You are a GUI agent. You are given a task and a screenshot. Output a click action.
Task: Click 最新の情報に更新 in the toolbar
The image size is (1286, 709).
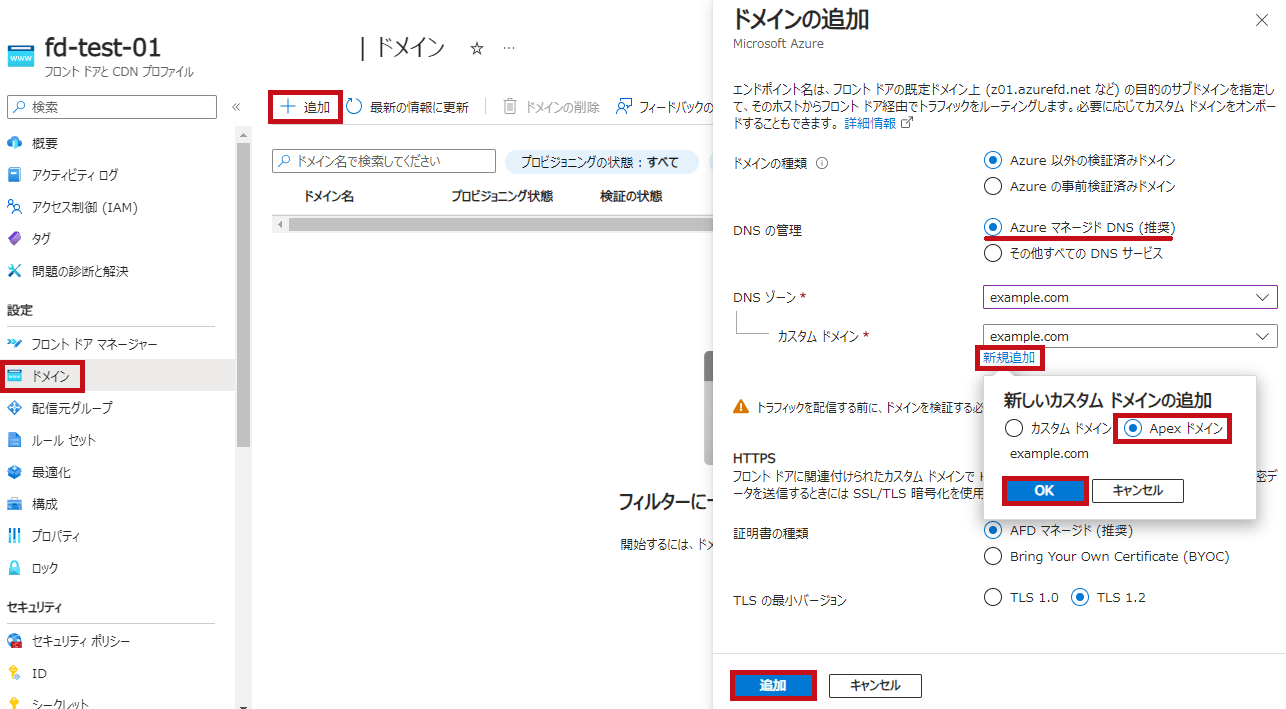407,107
